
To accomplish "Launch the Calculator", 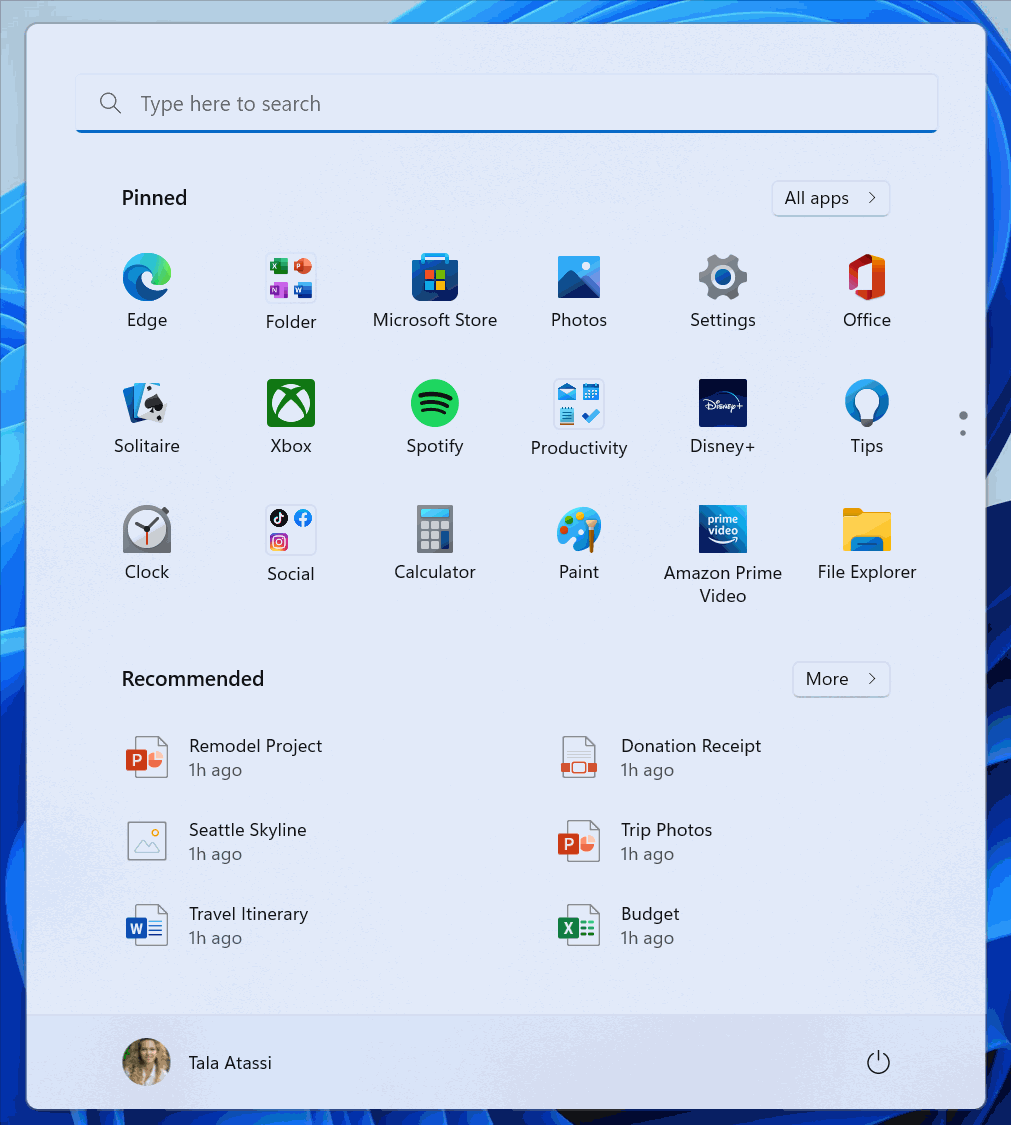I will [434, 529].
